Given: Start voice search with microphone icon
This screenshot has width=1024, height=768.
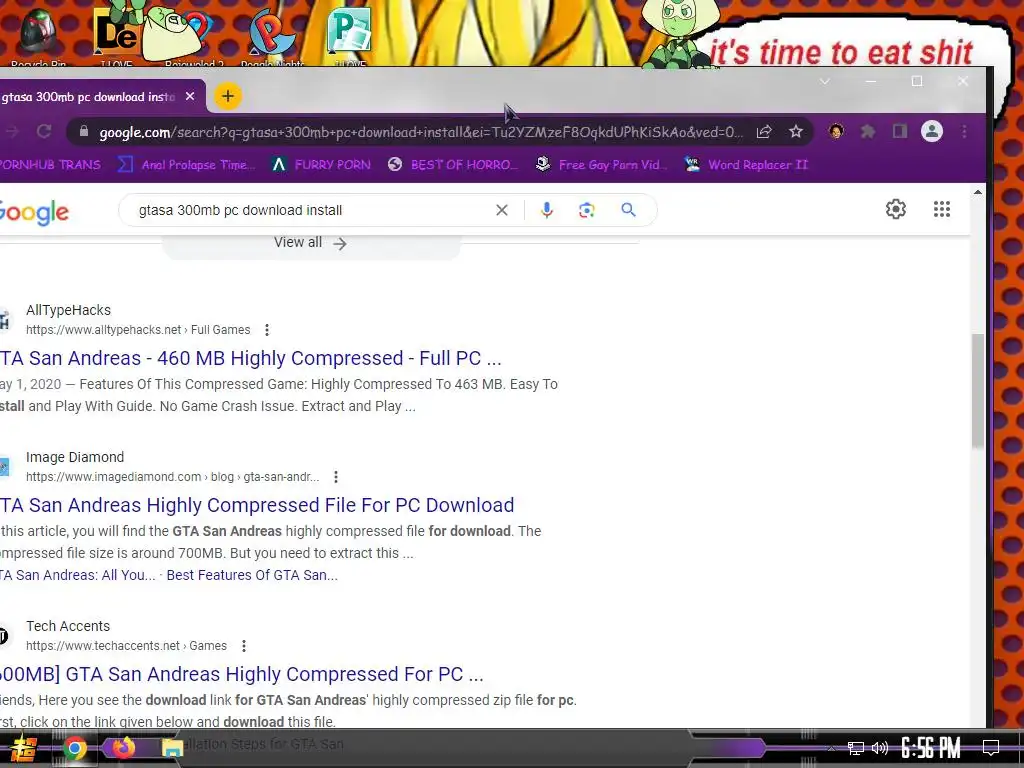Looking at the screenshot, I should (547, 210).
